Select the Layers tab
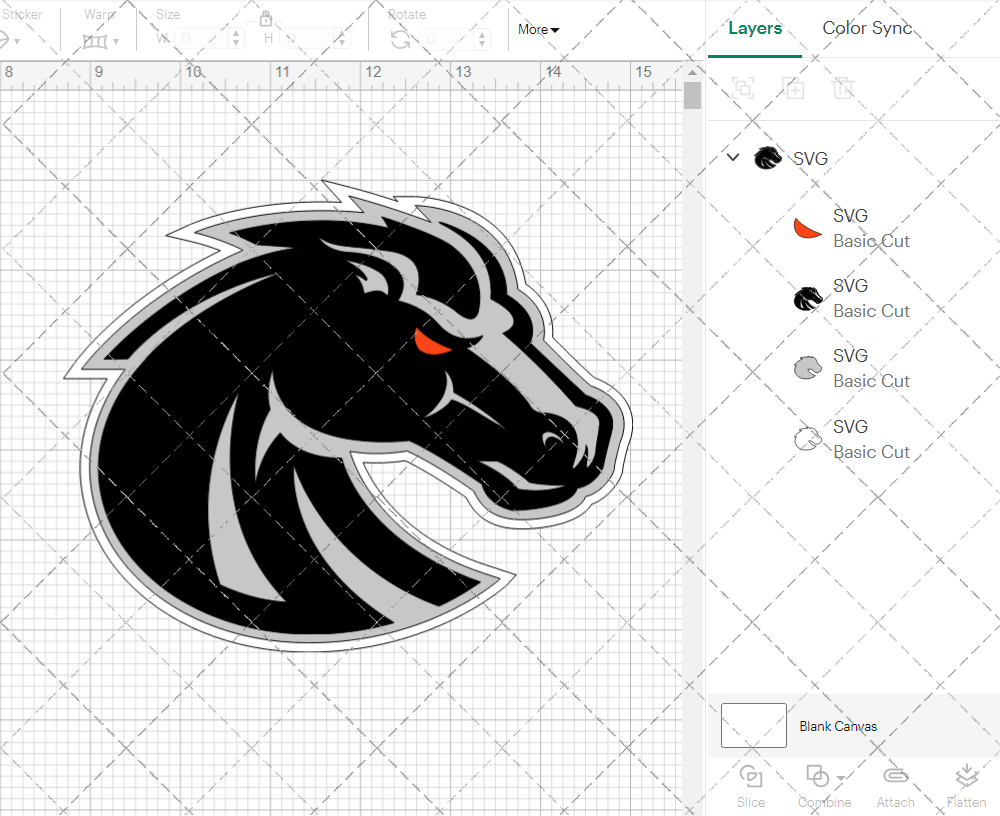 (755, 28)
